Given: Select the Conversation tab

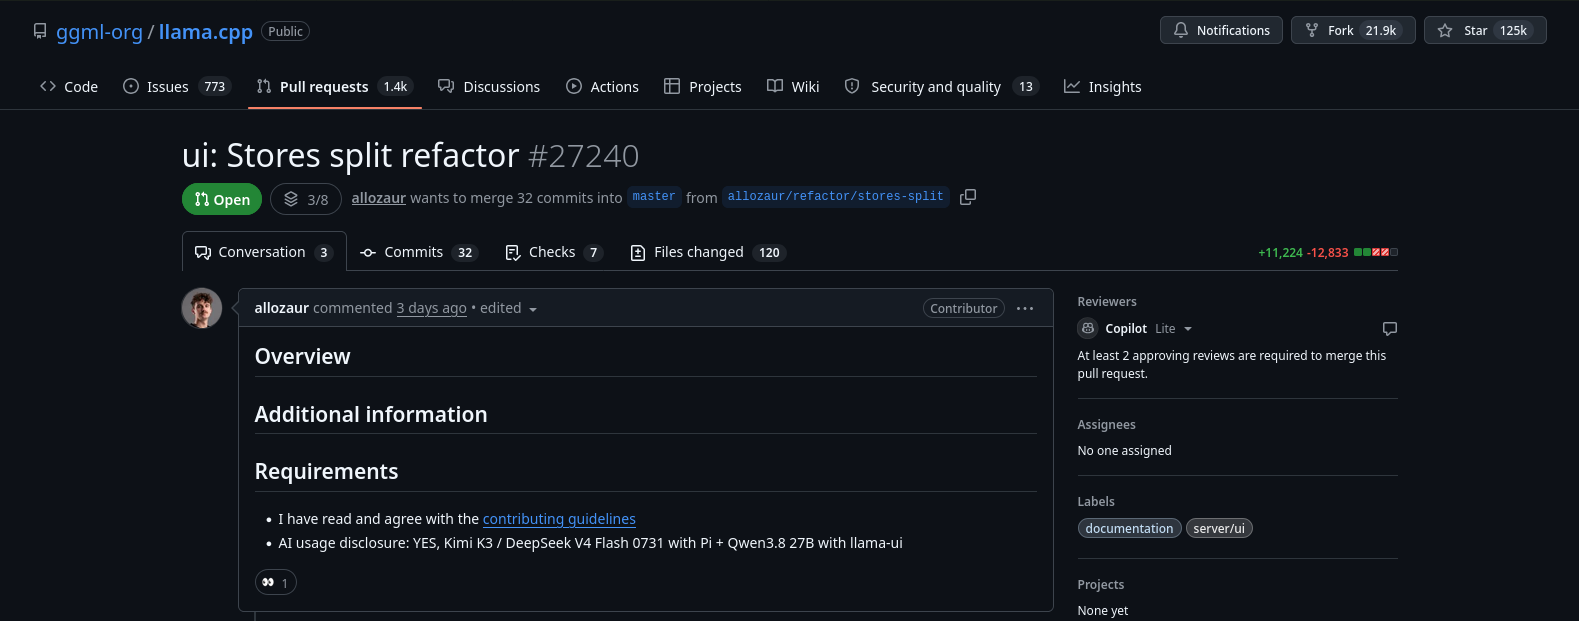Looking at the screenshot, I should coord(264,252).
